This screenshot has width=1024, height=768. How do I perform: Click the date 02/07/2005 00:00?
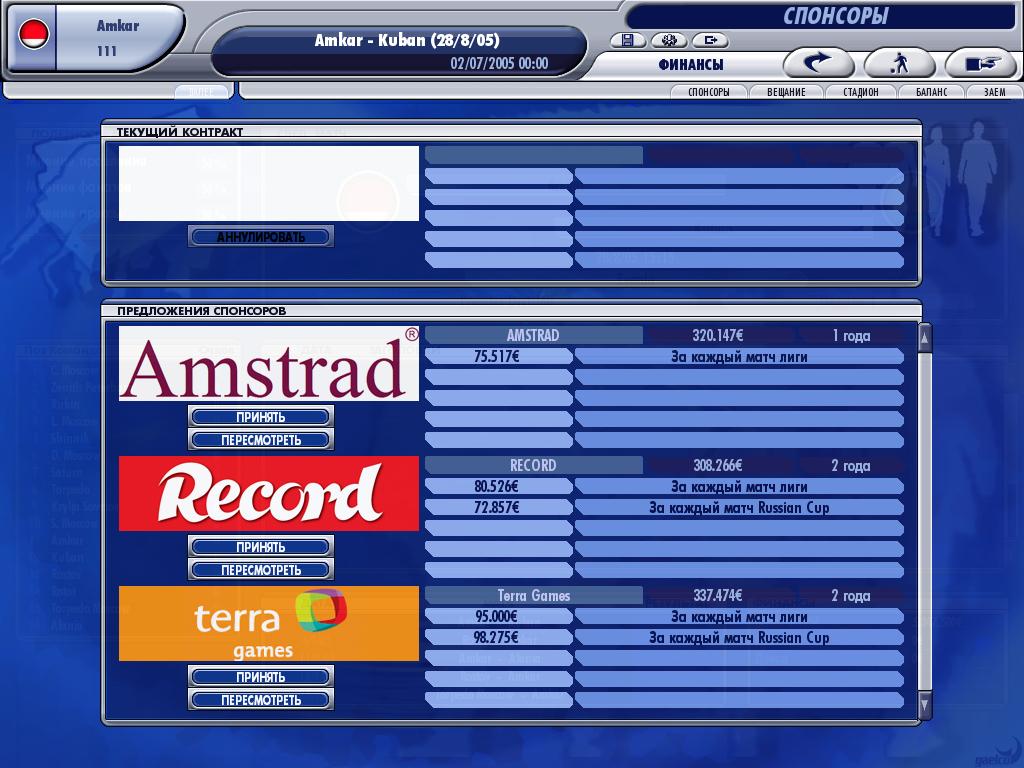499,63
